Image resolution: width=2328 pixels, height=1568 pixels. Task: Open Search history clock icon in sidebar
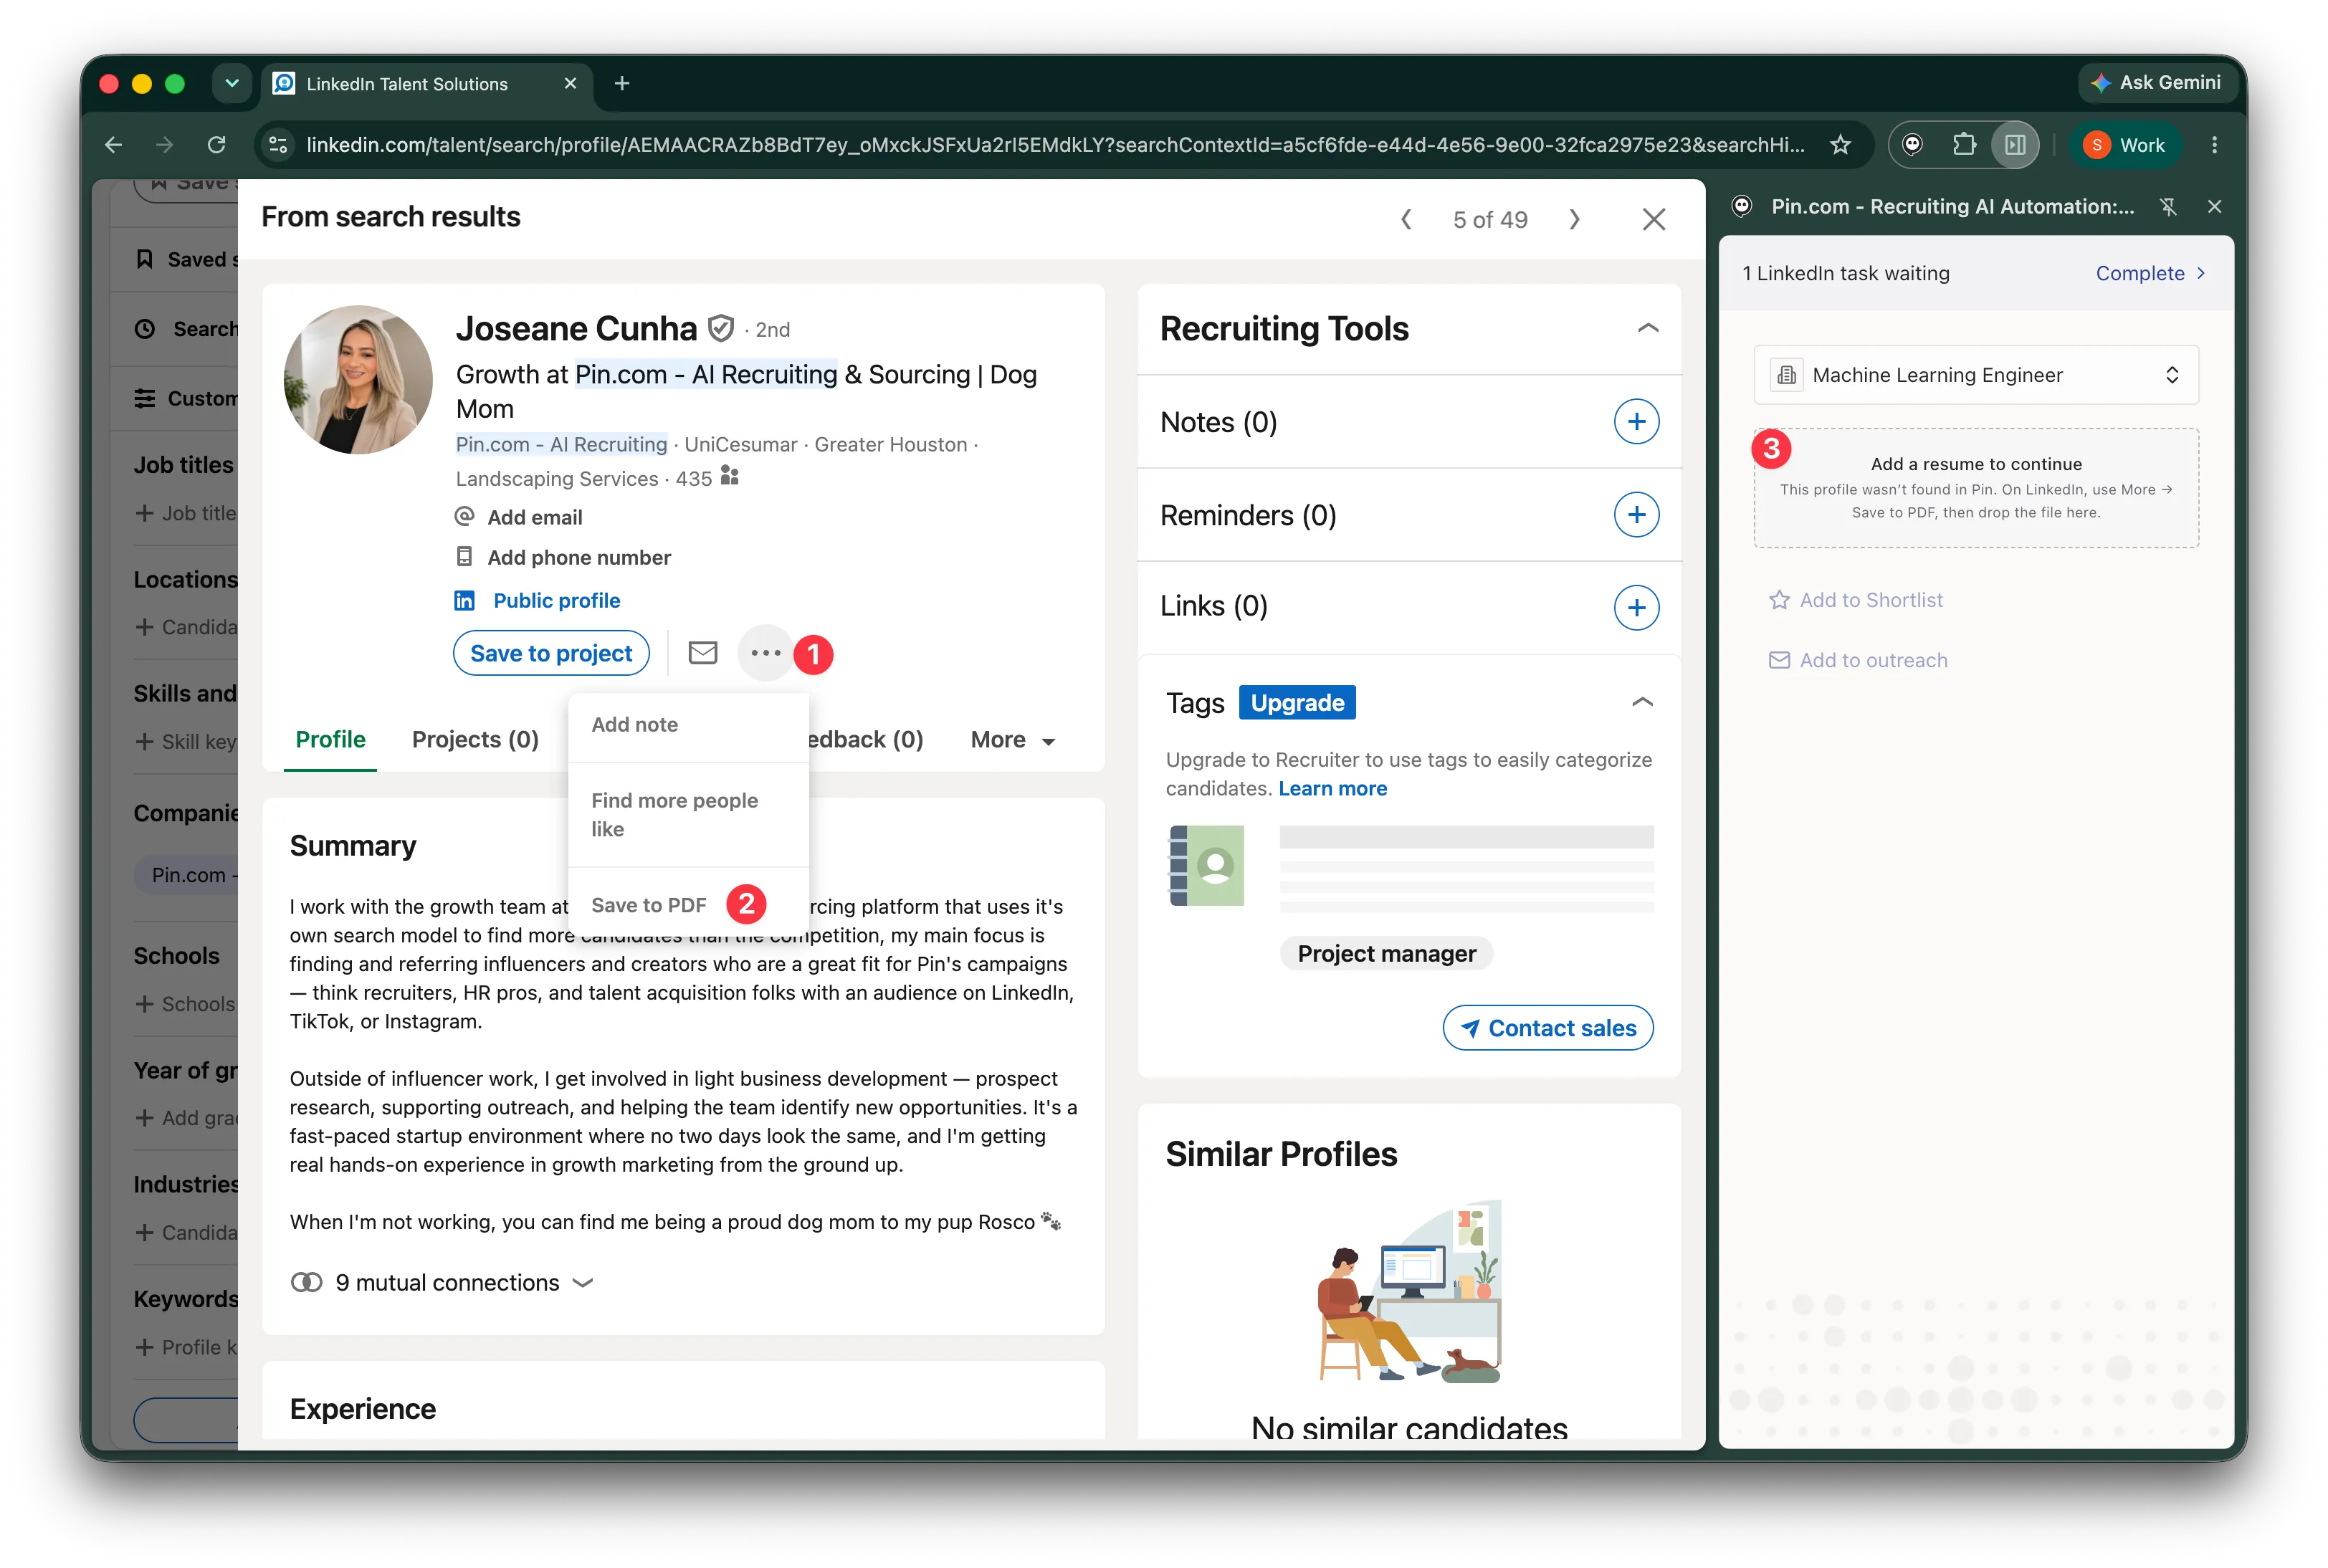(145, 329)
